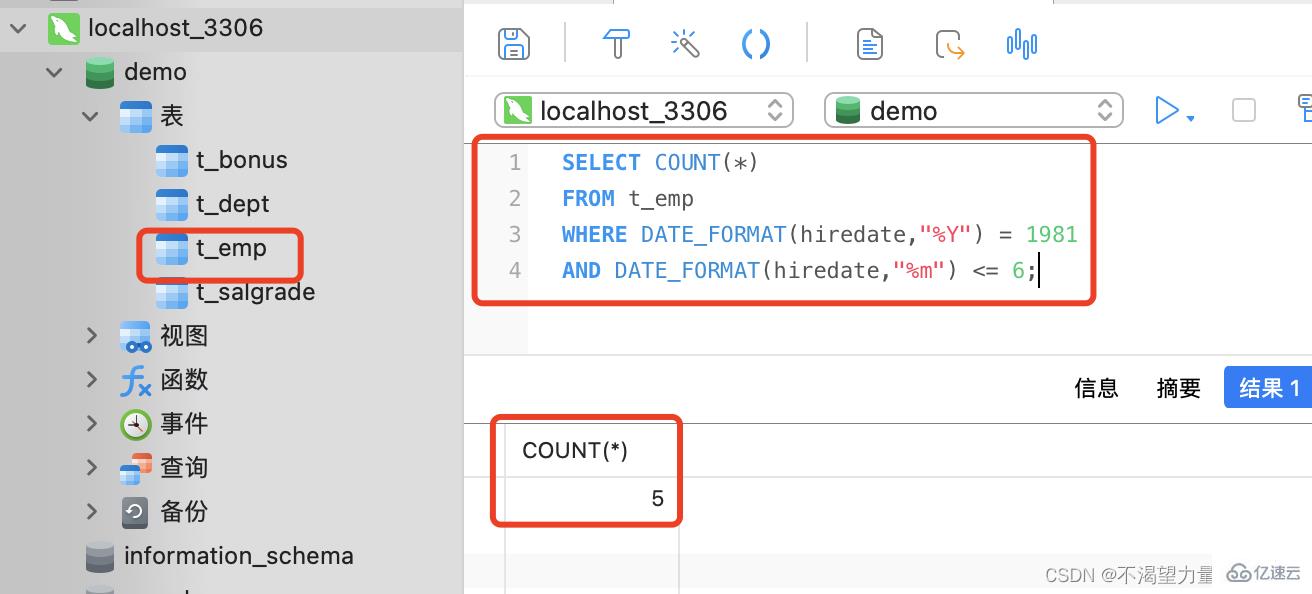Open the localhost_3306 connection dropdown
The image size is (1312, 594).
[x=644, y=110]
